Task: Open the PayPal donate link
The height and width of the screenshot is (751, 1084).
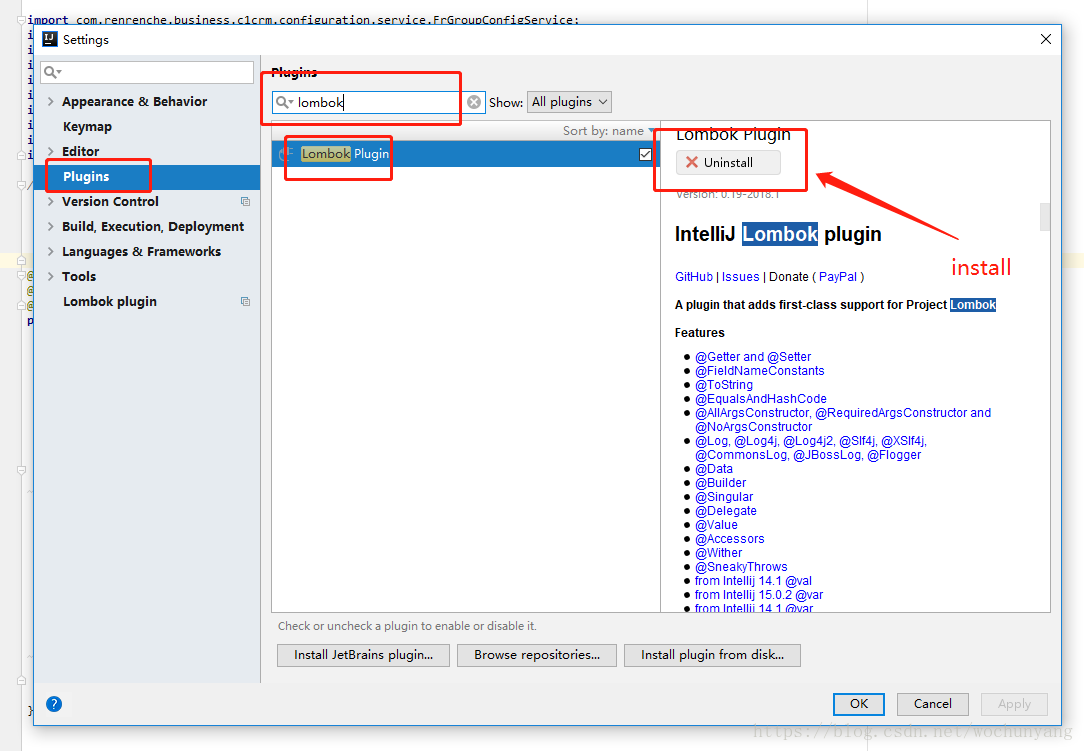Action: [x=838, y=277]
